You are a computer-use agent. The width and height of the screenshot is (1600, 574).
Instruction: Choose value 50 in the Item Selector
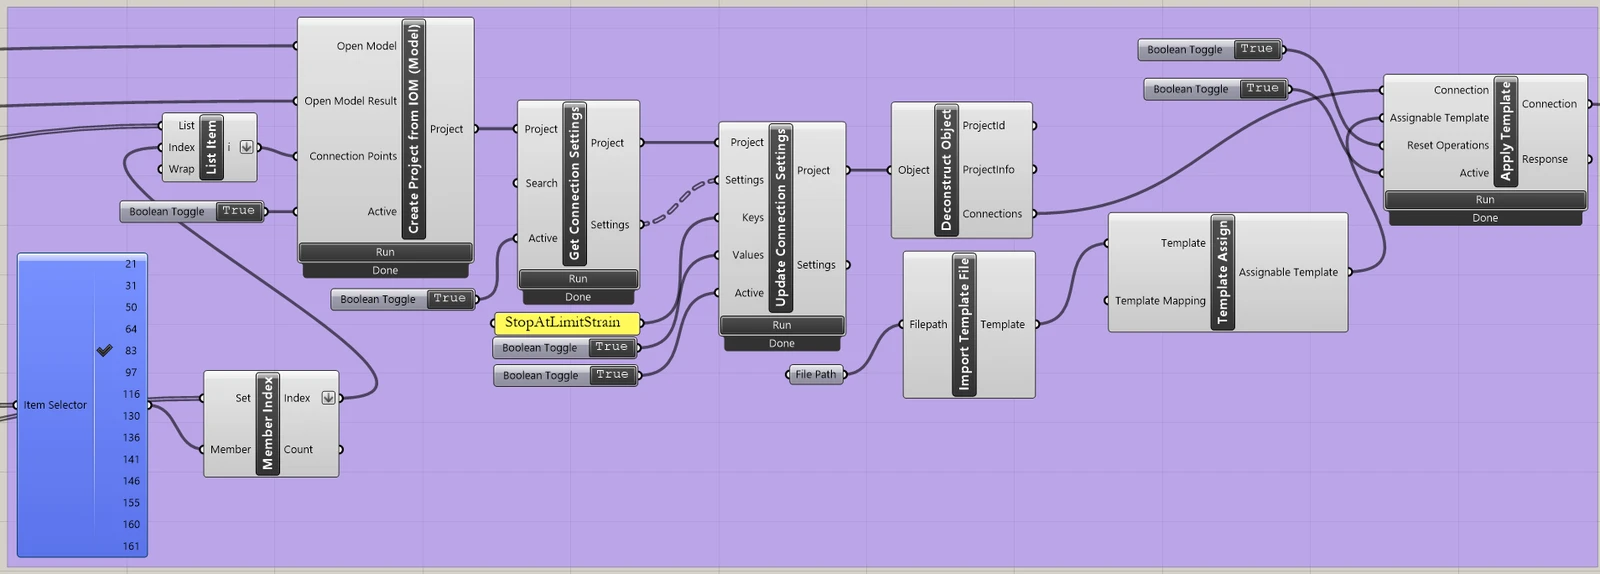(132, 307)
